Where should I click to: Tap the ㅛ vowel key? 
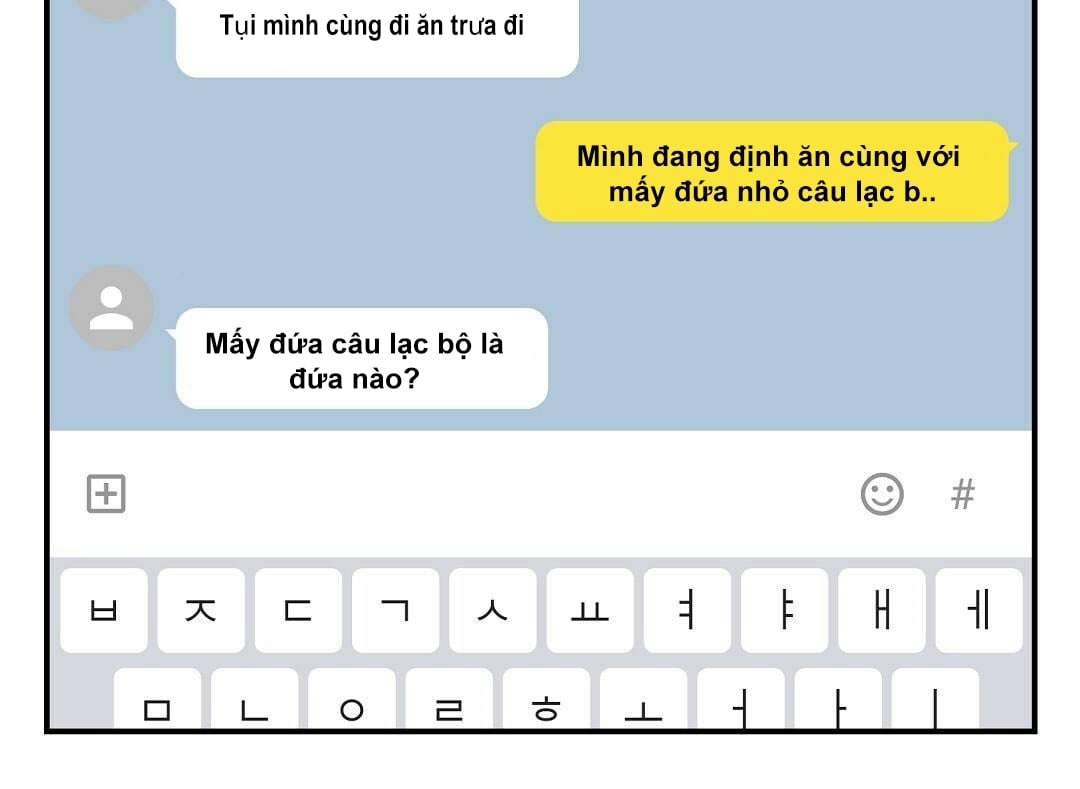pyautogui.click(x=590, y=611)
